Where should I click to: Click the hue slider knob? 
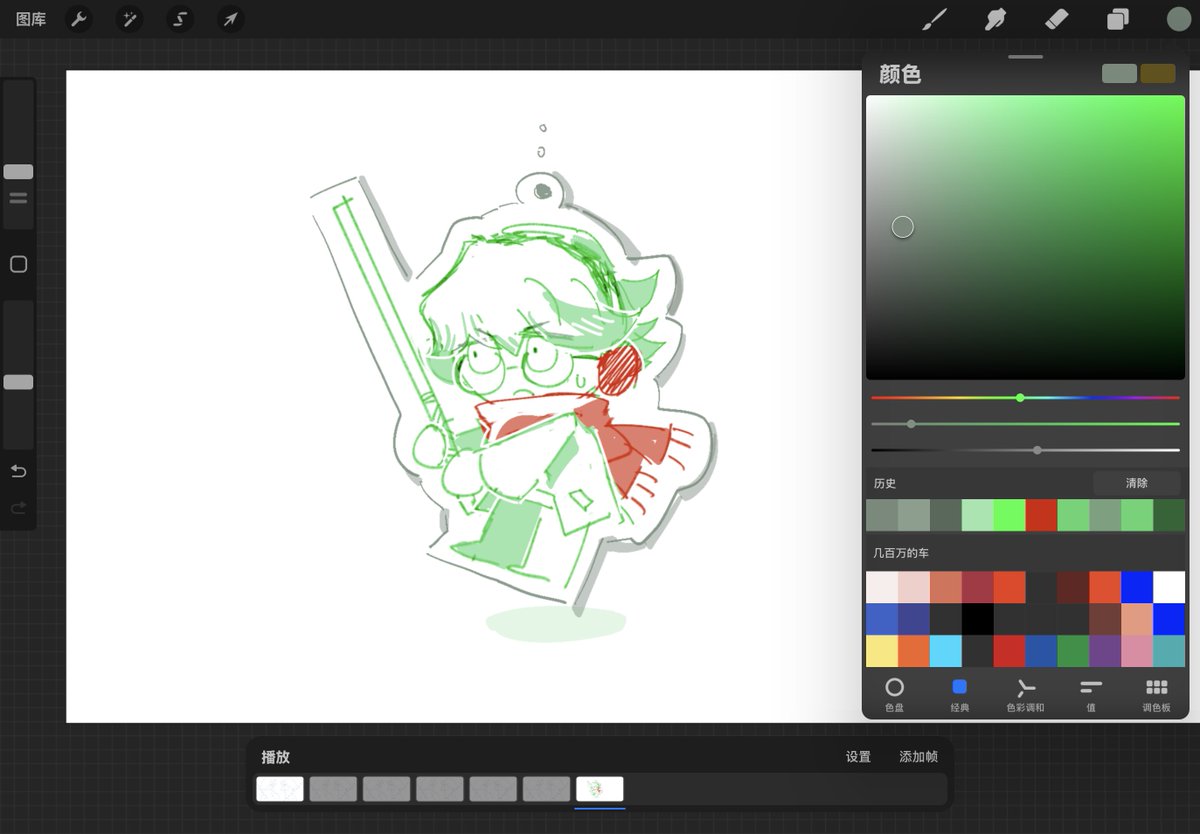tap(1020, 397)
